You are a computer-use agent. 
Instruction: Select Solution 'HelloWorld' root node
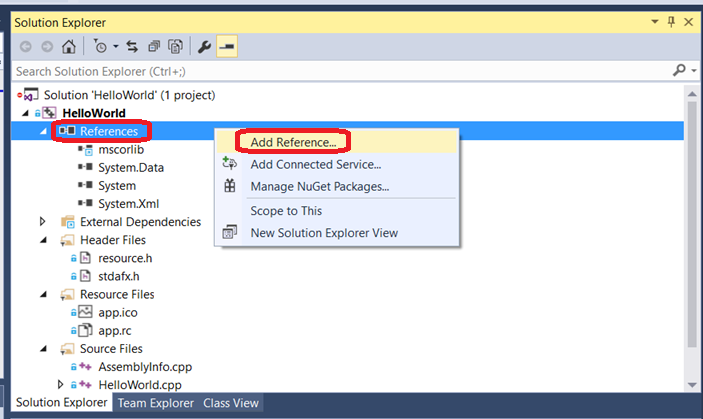click(x=130, y=95)
